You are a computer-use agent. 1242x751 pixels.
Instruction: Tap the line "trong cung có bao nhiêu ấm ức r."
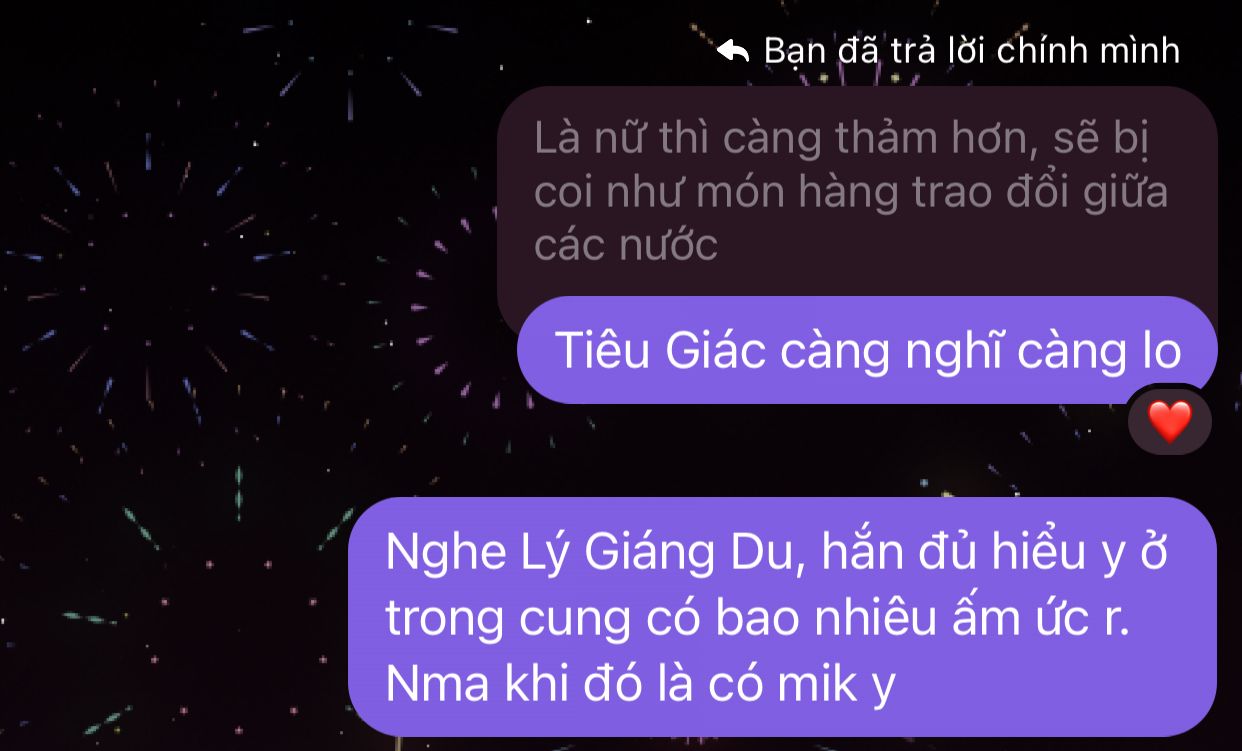757,620
